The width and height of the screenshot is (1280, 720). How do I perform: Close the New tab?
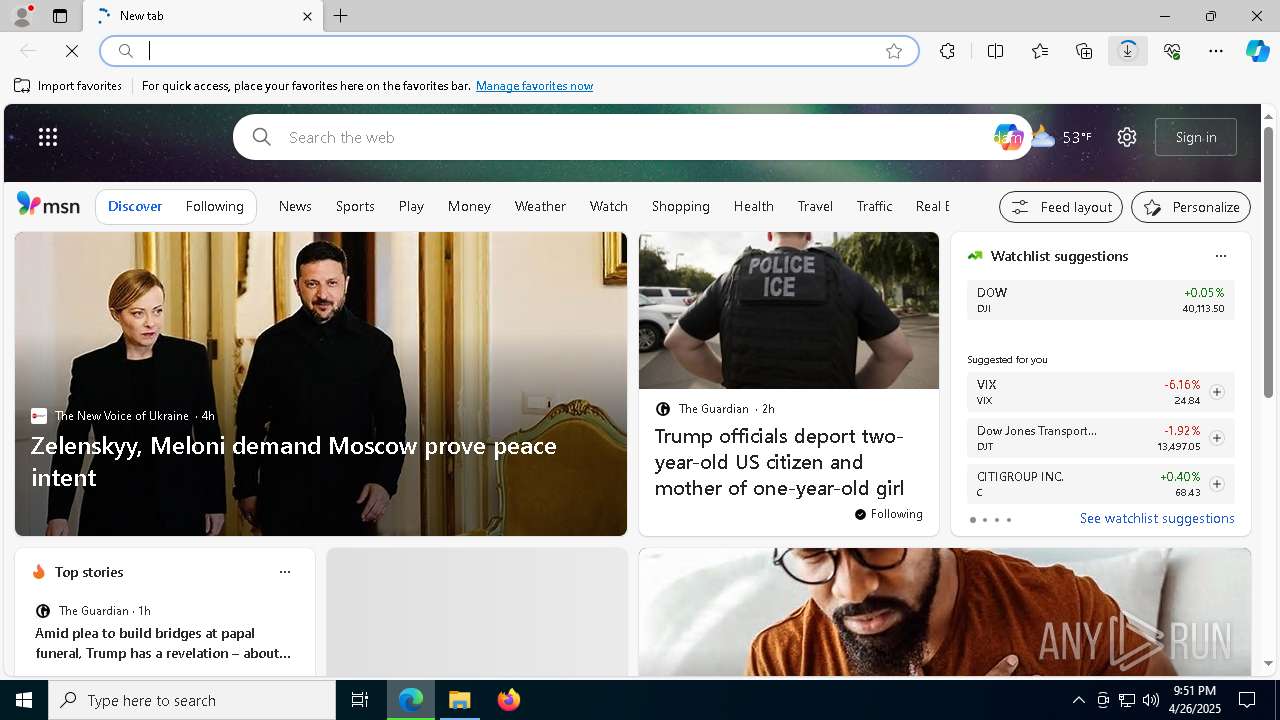point(307,16)
